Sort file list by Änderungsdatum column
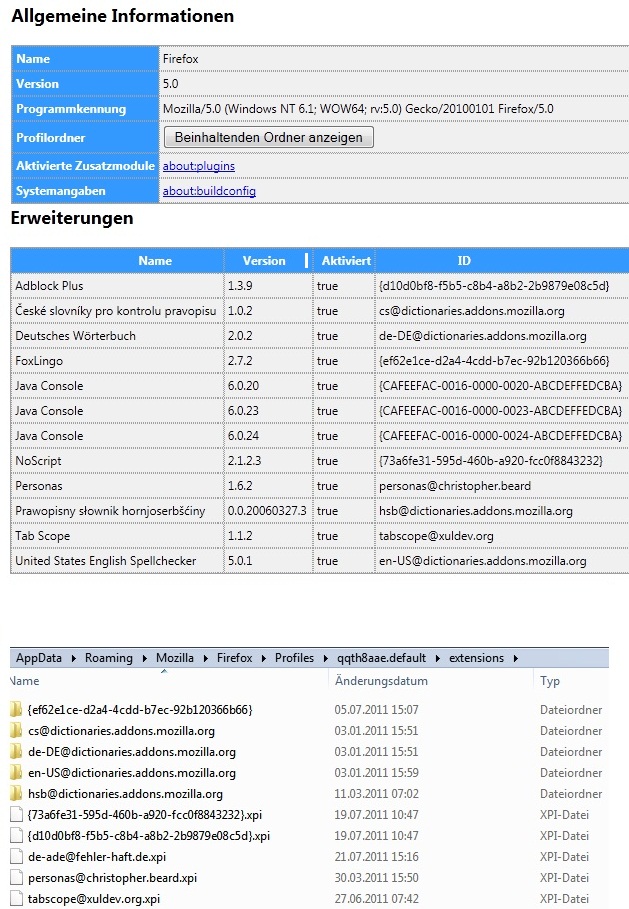 pyautogui.click(x=381, y=681)
